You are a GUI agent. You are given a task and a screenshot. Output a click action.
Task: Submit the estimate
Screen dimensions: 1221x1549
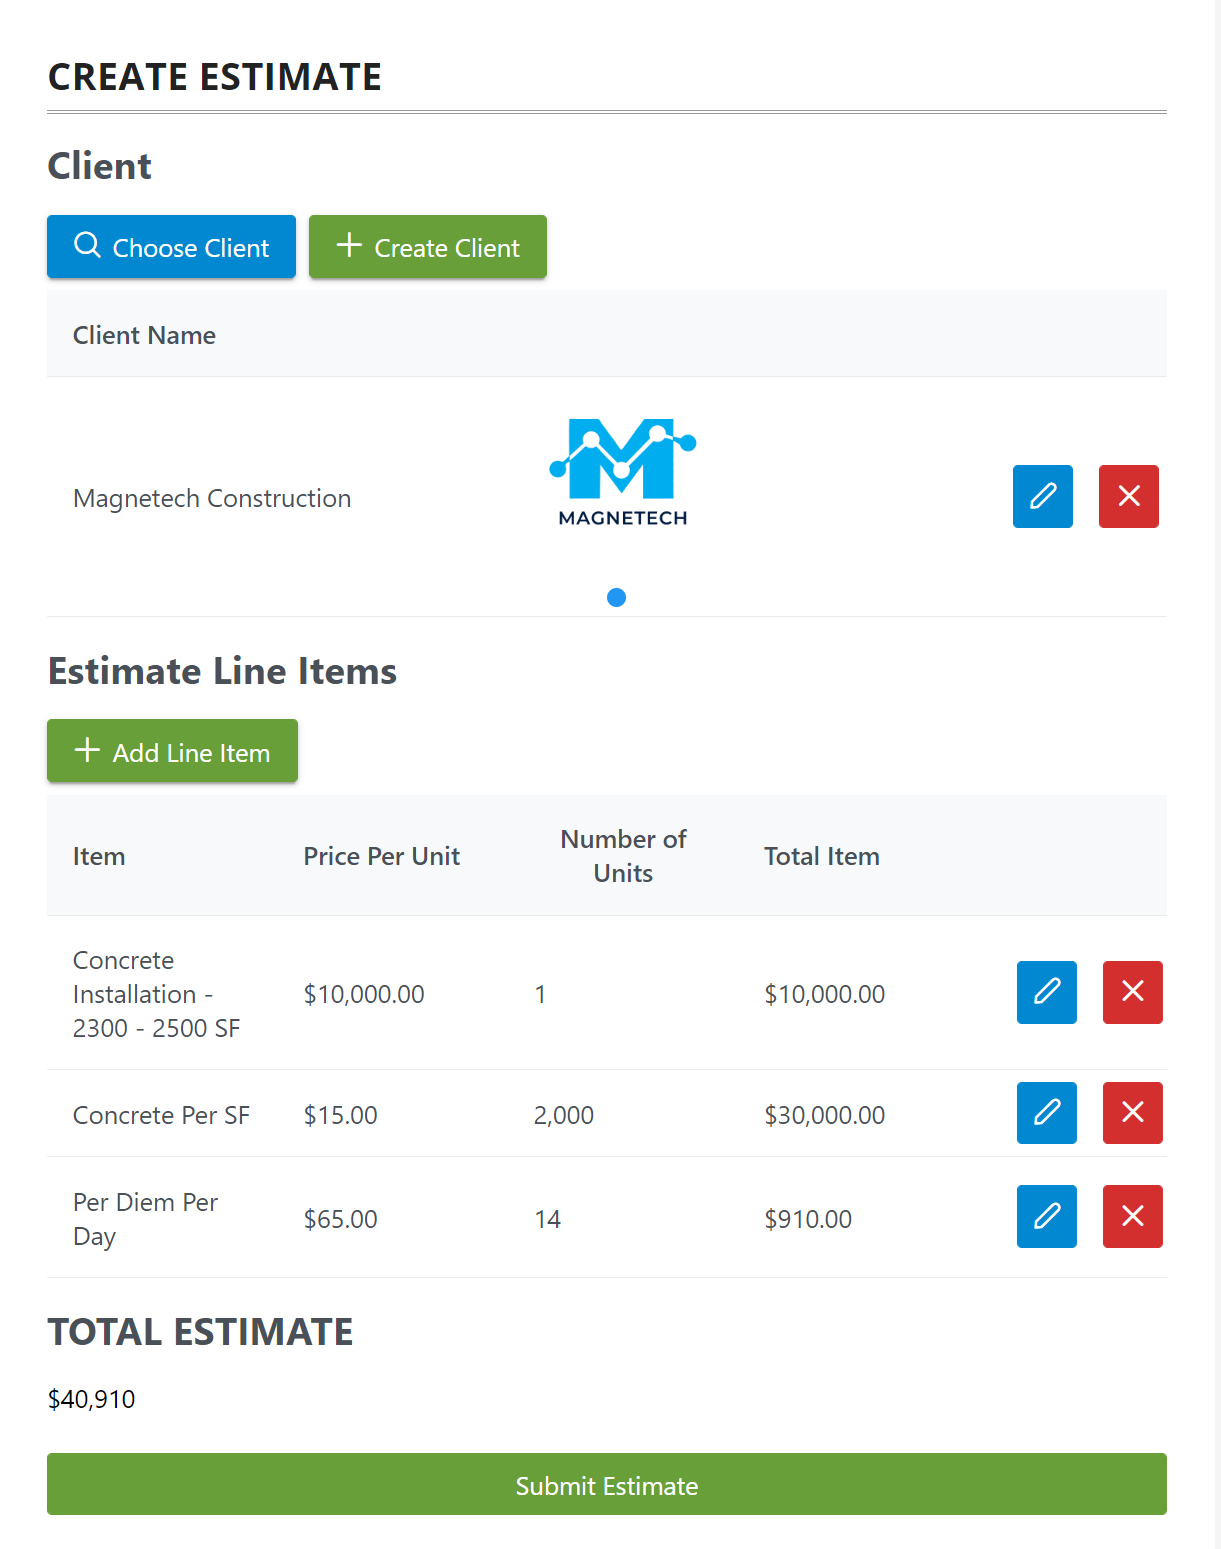[x=606, y=1485]
